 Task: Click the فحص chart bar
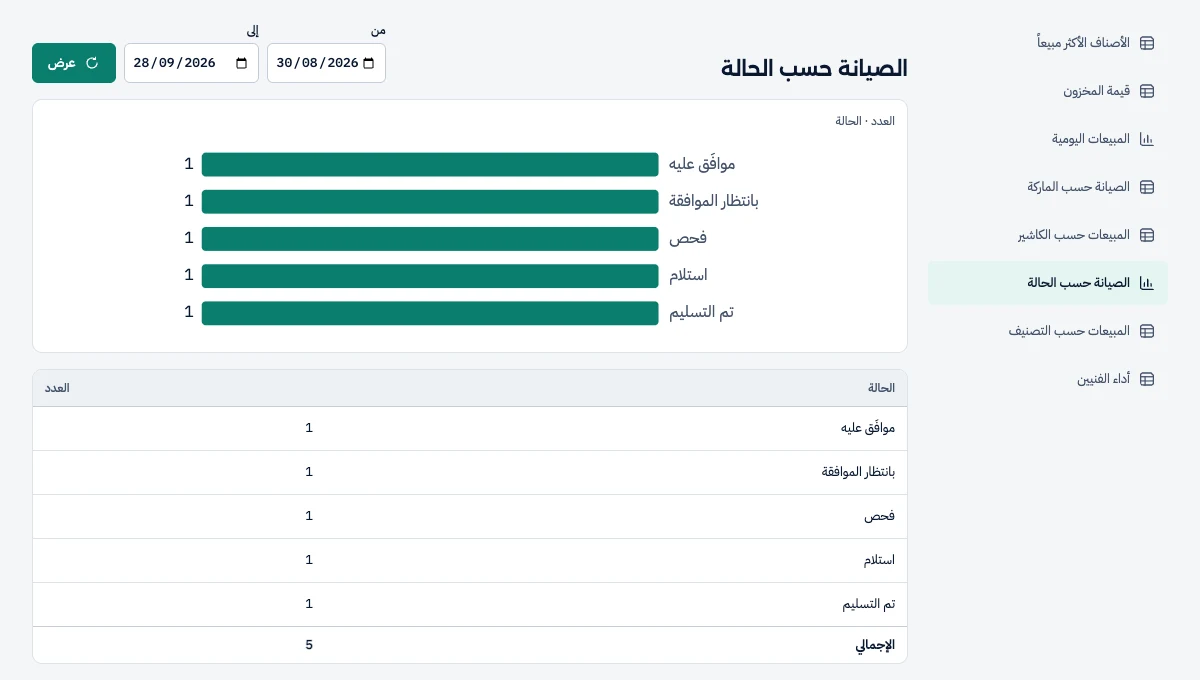click(430, 238)
